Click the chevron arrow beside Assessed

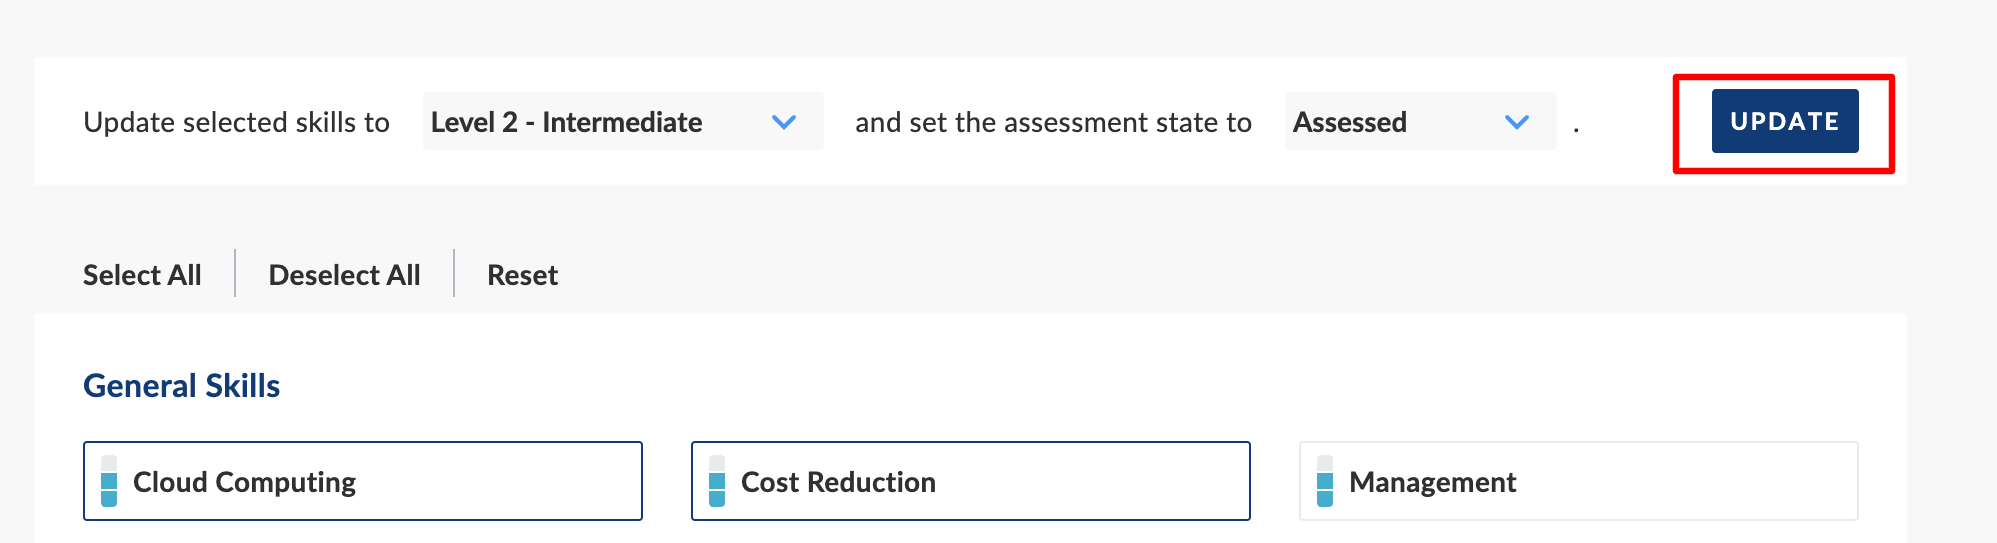(1517, 122)
